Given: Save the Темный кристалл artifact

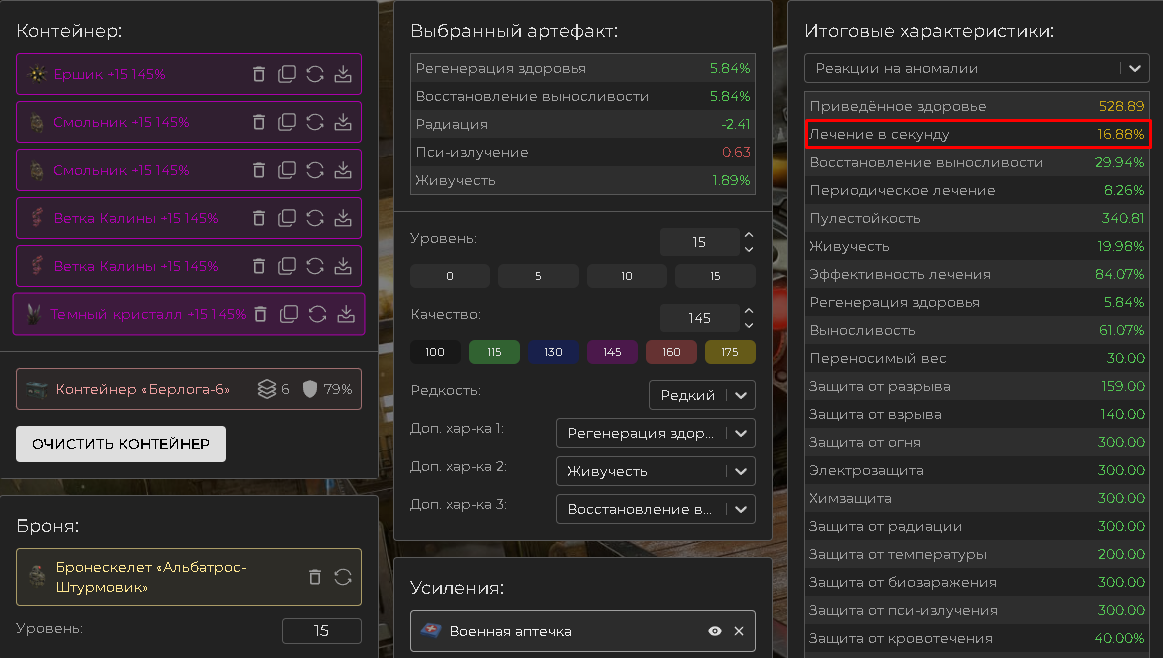Looking at the screenshot, I should pyautogui.click(x=346, y=314).
